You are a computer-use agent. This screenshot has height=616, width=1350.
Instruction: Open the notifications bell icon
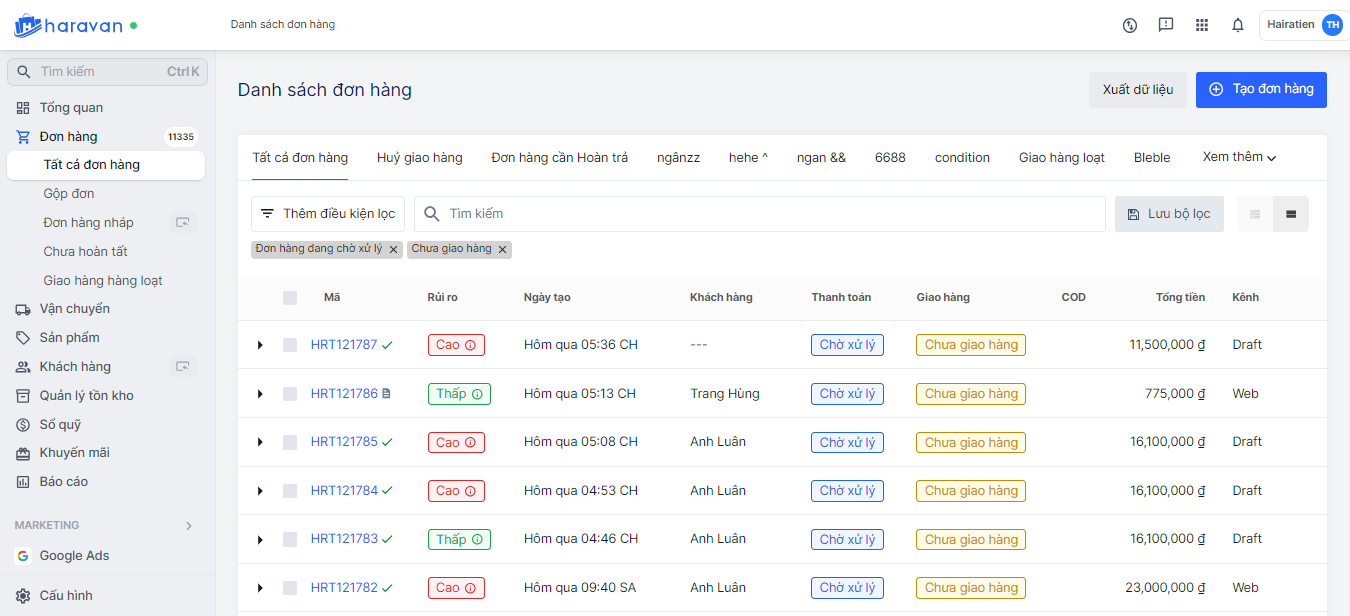tap(1238, 25)
